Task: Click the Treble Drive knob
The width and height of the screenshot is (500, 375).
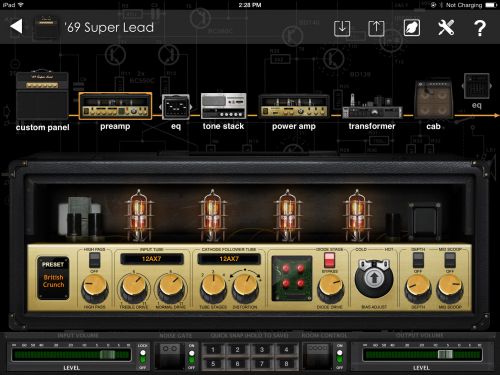Action: coord(134,288)
